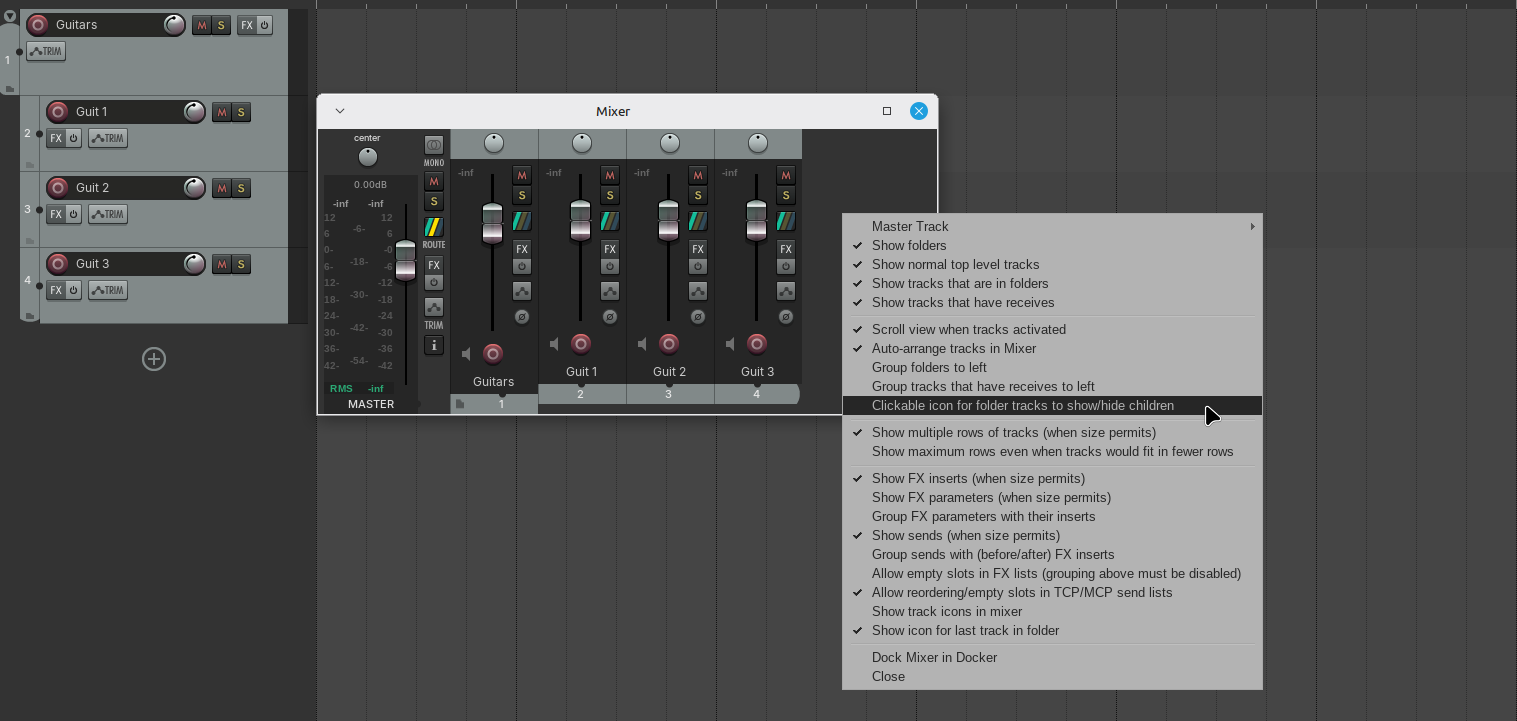Mute Guit 2 in the track panel

222,188
